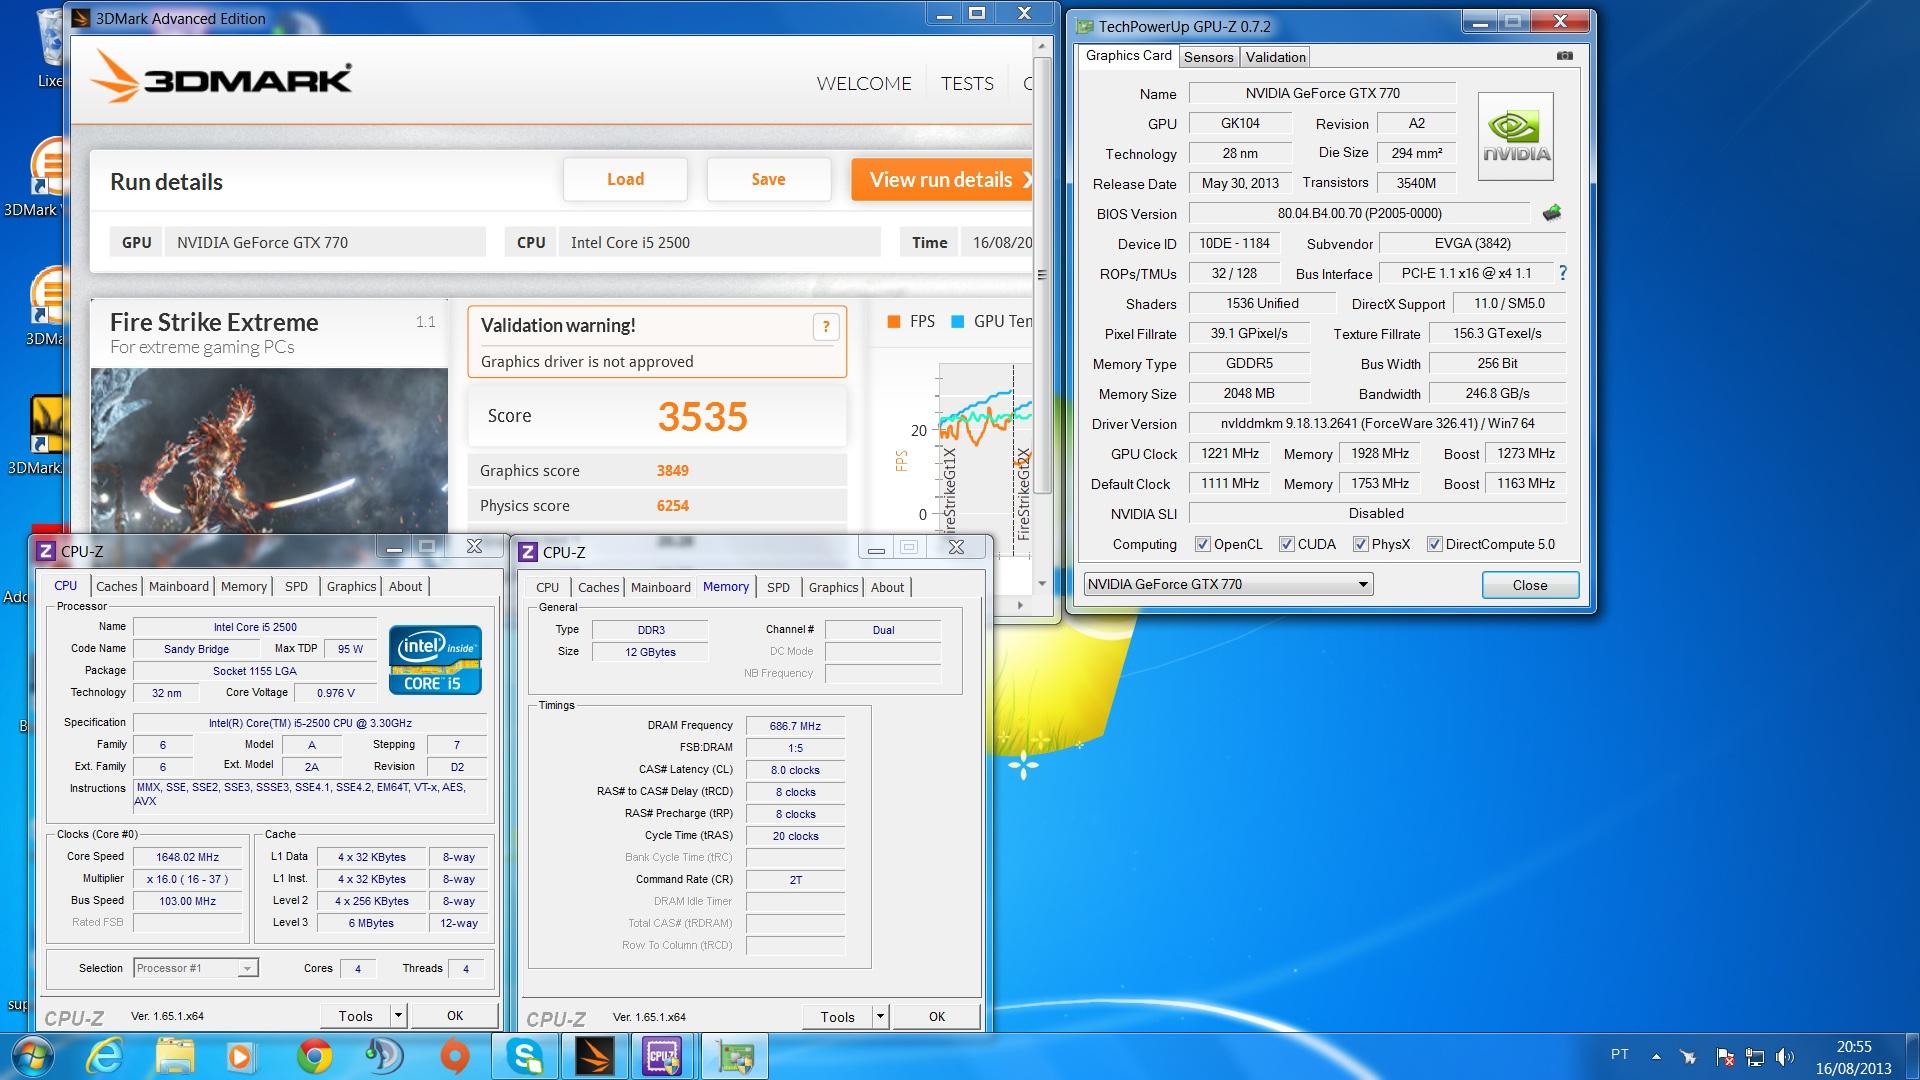Click the Show Desktop button at taskbar end
The width and height of the screenshot is (1920, 1080).
tap(1912, 1057)
